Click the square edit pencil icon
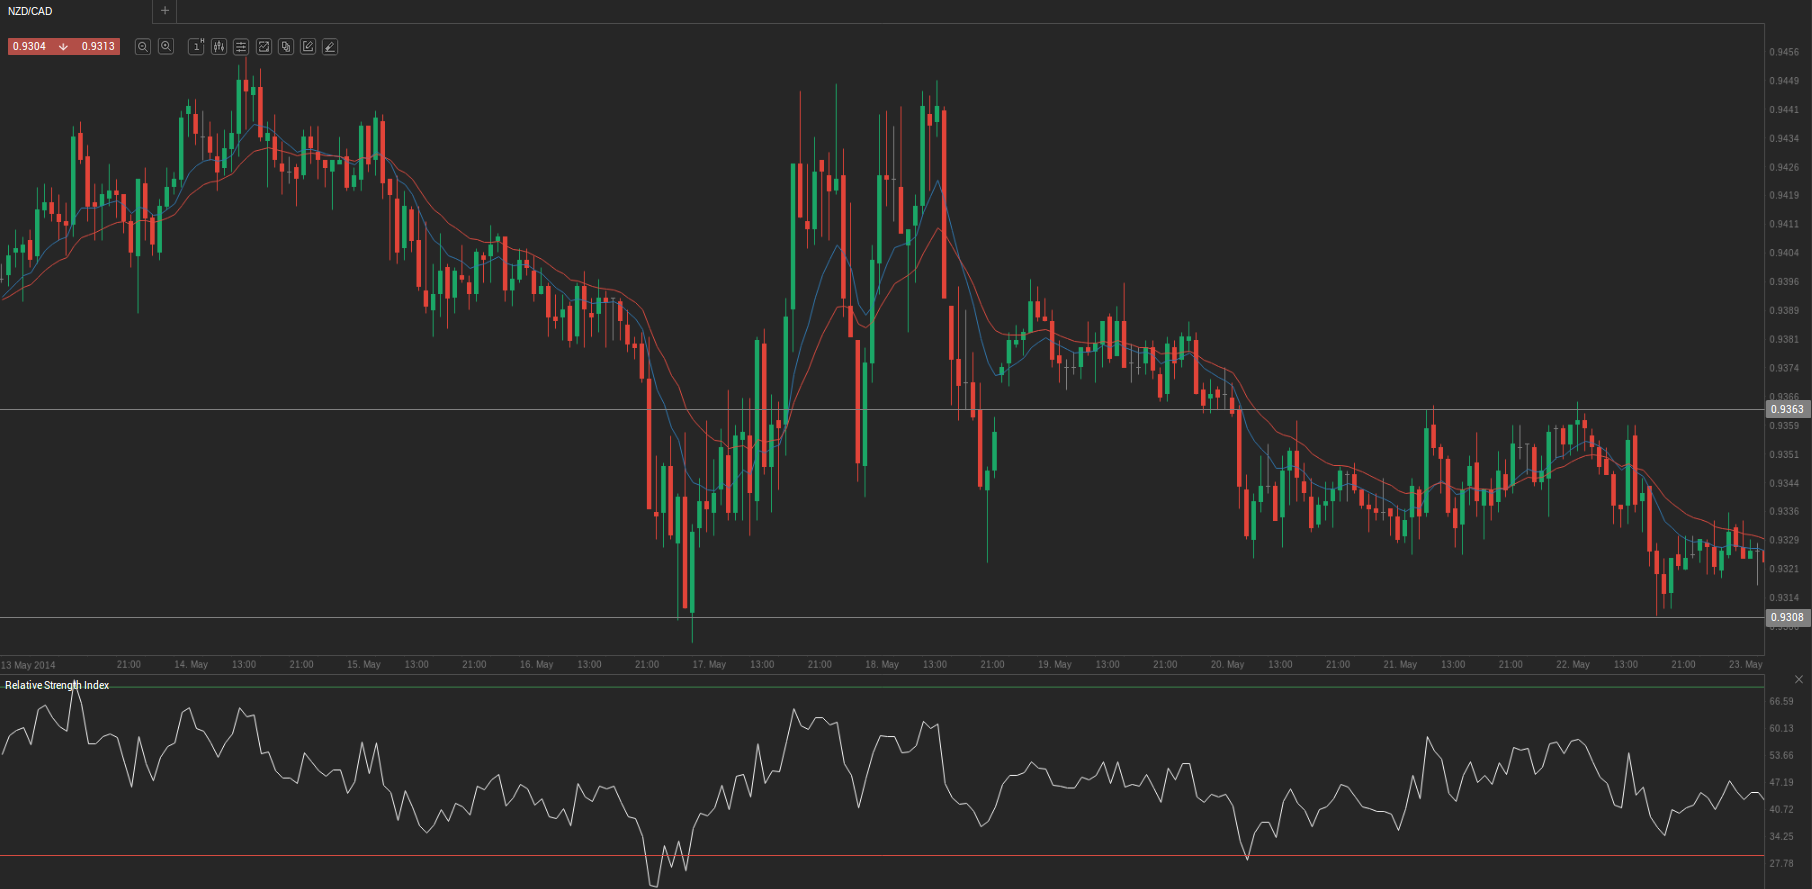The image size is (1812, 889). point(308,47)
